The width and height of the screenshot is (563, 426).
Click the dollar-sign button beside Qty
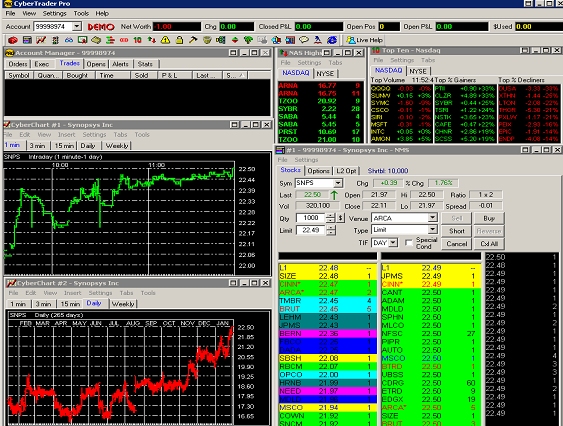tap(340, 218)
